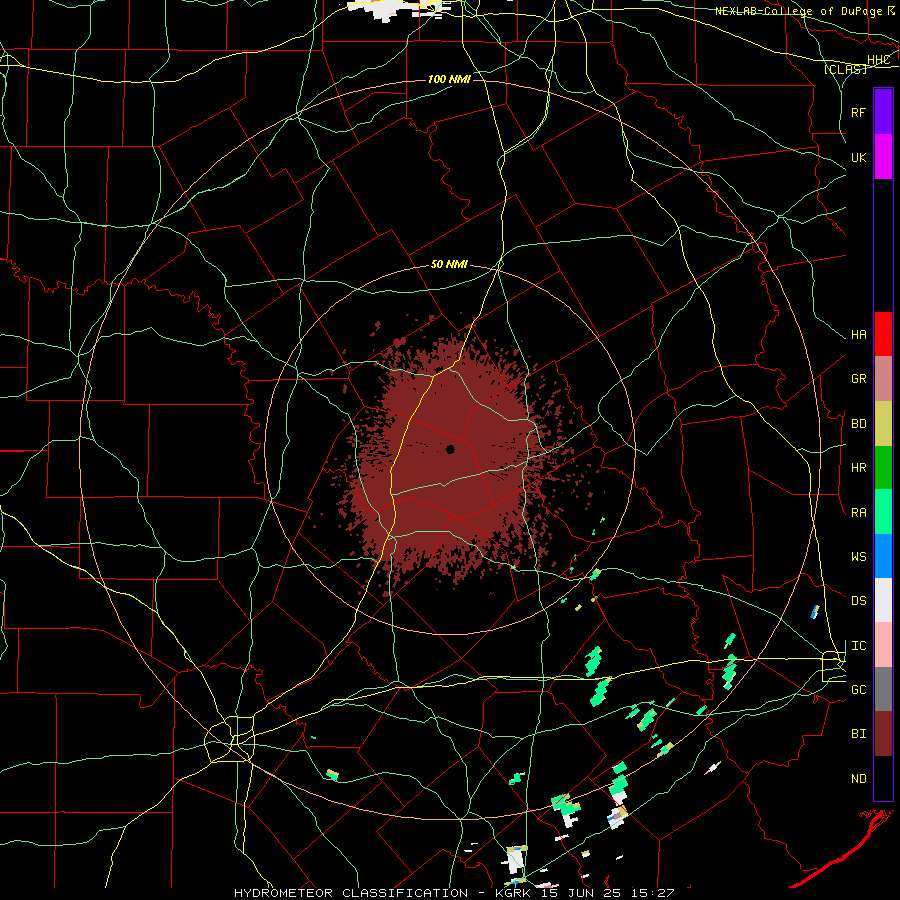
Task: Click the 'DS' legend label
Action: pos(859,601)
